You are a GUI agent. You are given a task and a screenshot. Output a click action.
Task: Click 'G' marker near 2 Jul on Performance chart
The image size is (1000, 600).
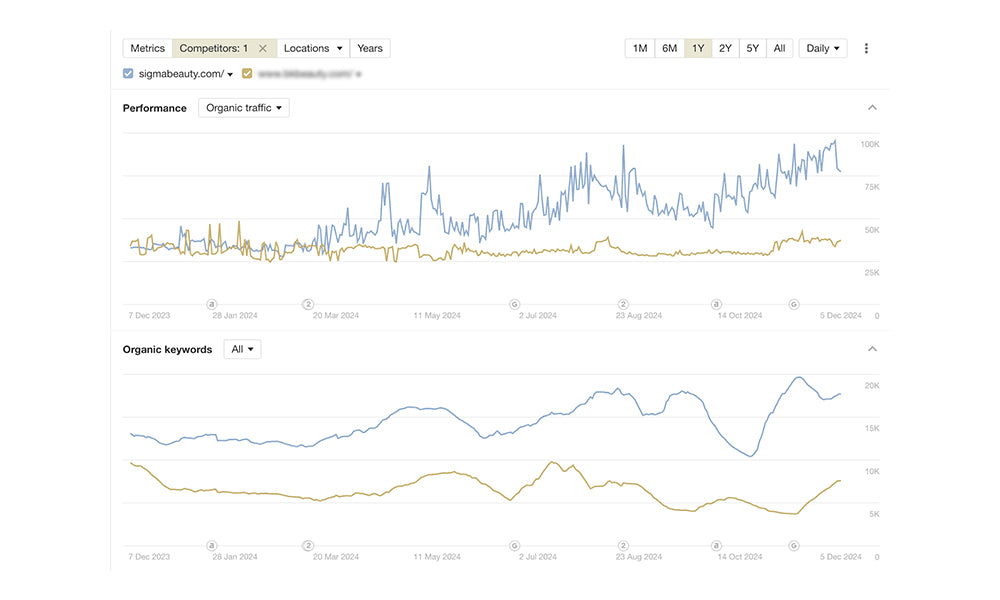(514, 304)
